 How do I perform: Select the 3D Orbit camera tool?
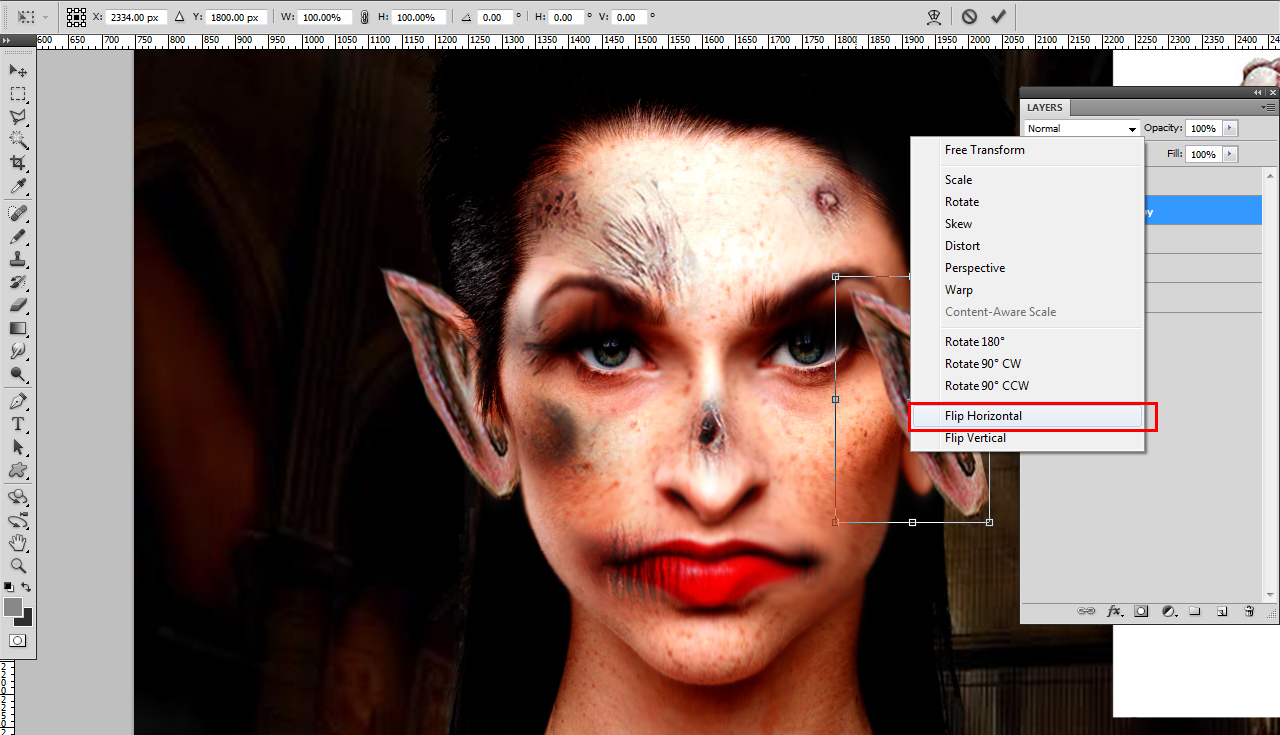click(x=18, y=520)
